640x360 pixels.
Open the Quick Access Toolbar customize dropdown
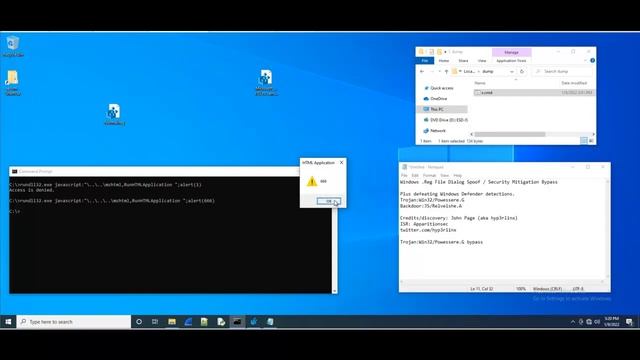pos(445,52)
